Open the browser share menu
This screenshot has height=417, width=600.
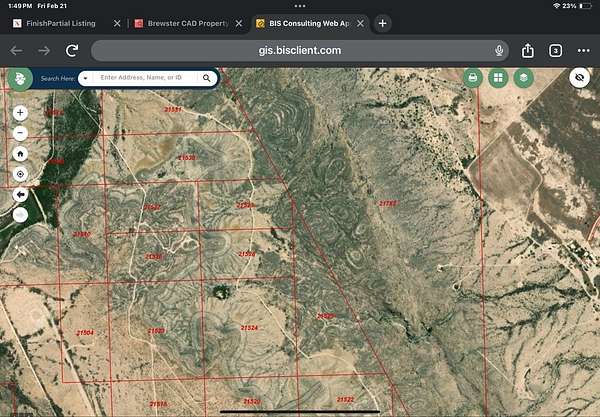coord(528,50)
